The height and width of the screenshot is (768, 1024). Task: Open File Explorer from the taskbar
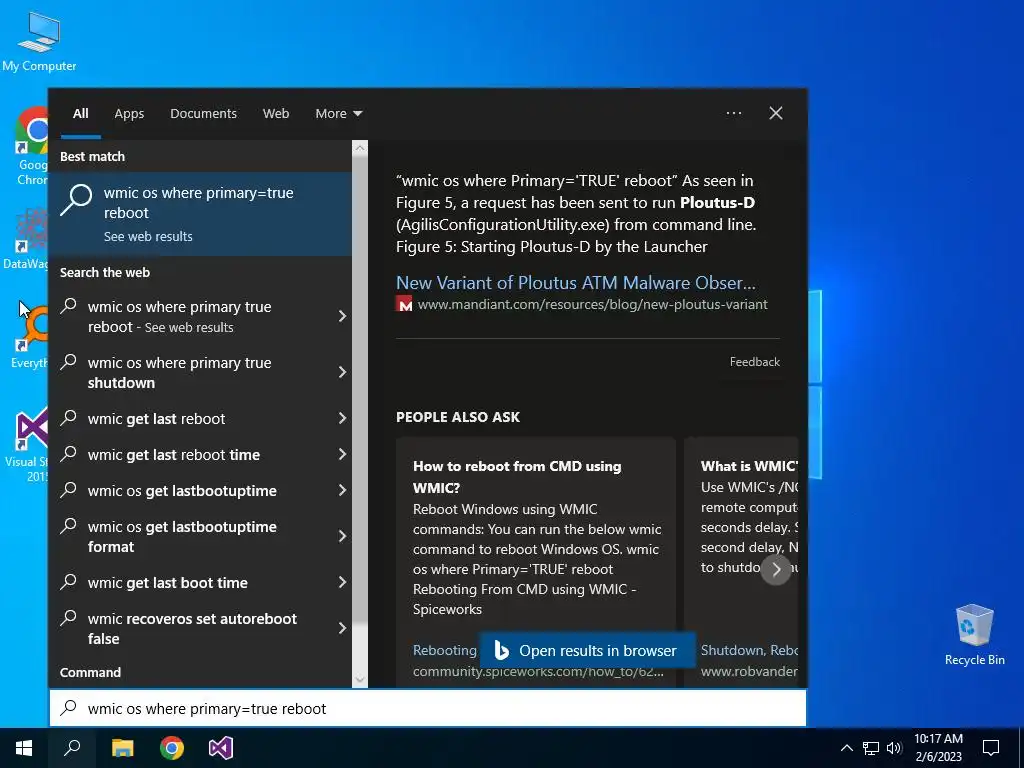[x=122, y=748]
